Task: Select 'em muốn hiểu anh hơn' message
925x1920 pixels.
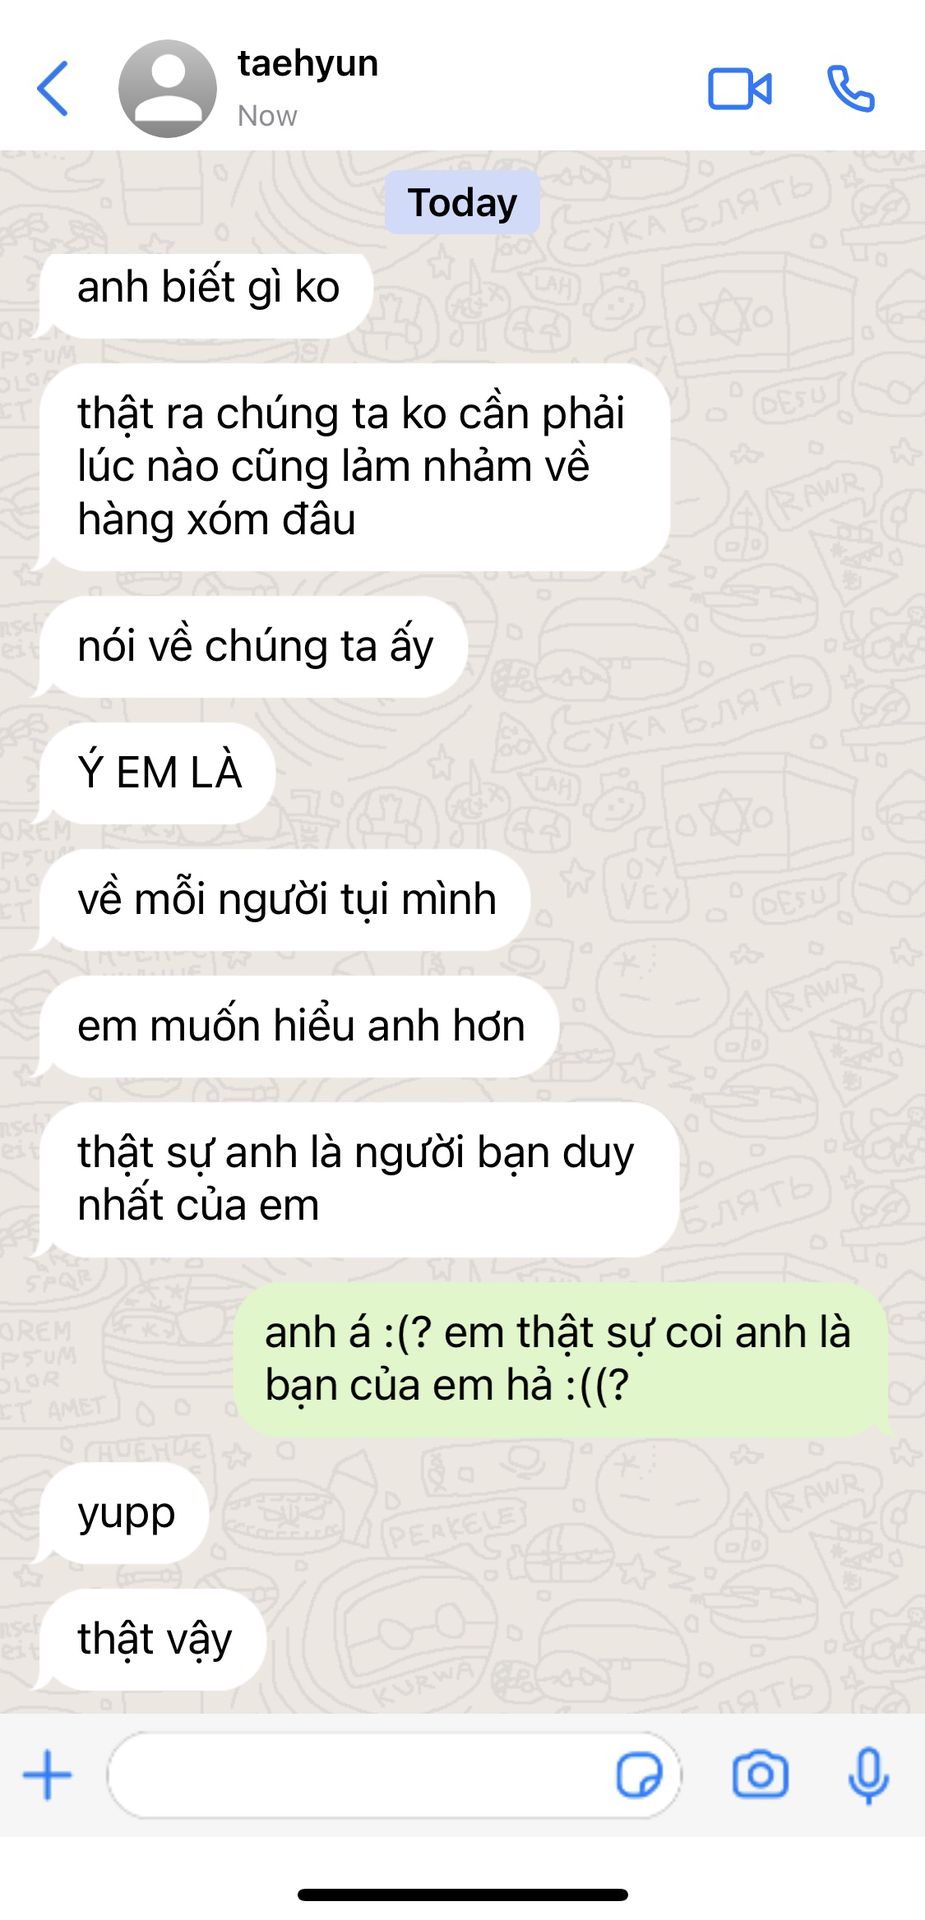Action: tap(299, 1027)
